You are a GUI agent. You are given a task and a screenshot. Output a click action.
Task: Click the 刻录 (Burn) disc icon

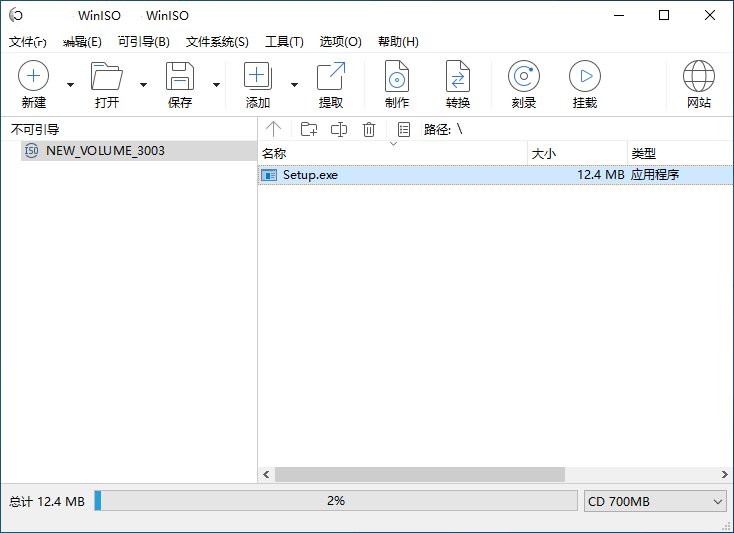click(524, 76)
